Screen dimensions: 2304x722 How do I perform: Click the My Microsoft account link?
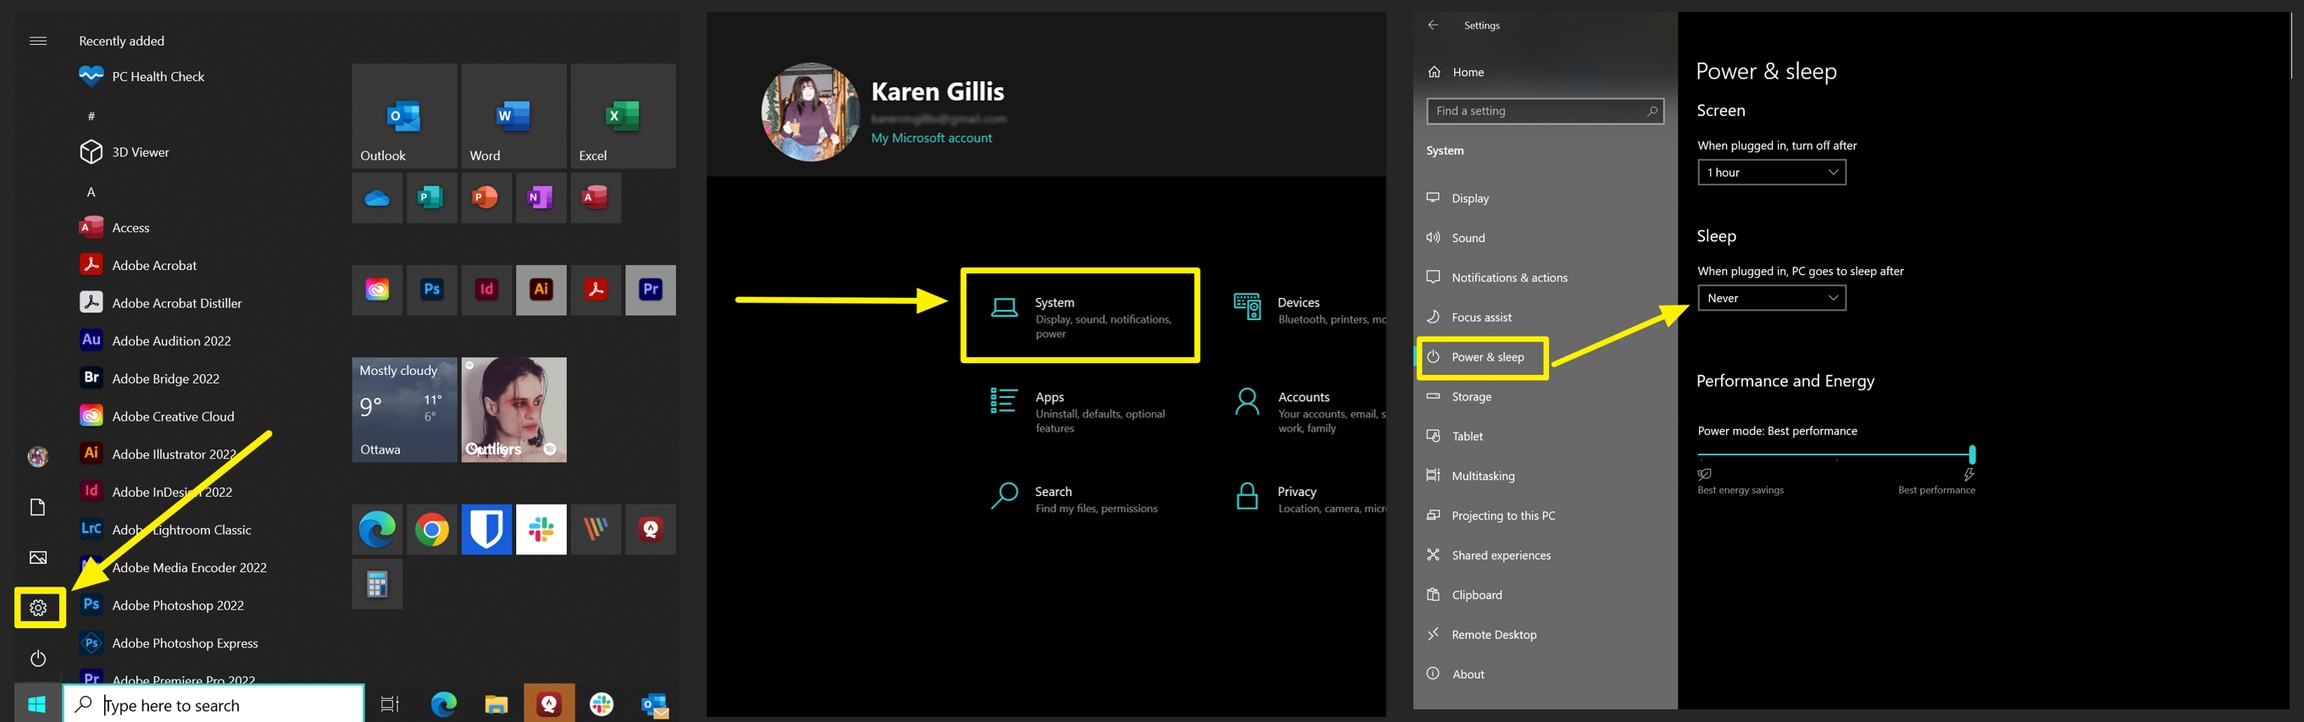point(931,138)
